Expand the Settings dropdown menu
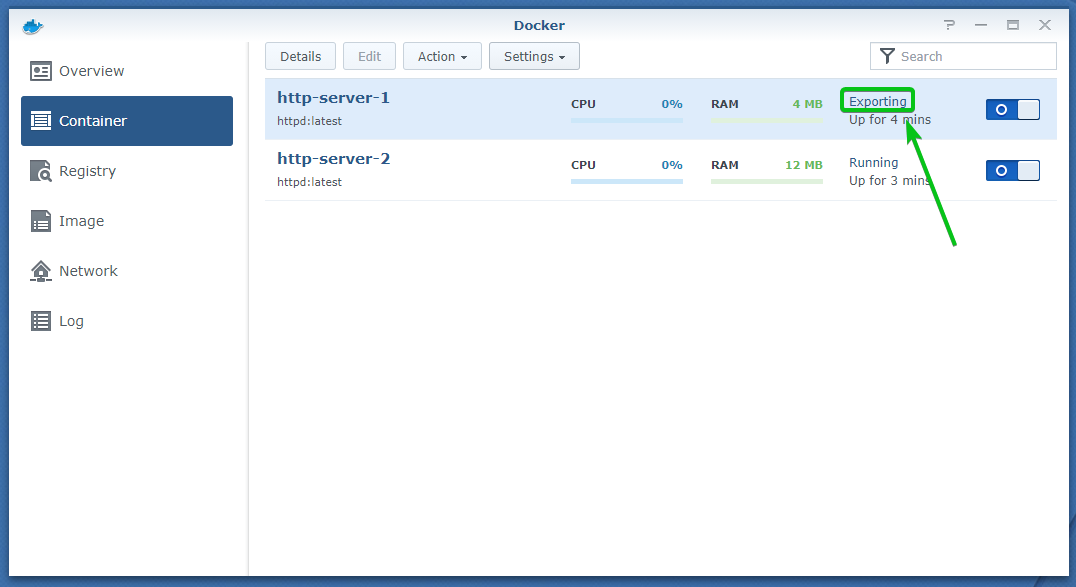This screenshot has width=1076, height=587. [534, 57]
